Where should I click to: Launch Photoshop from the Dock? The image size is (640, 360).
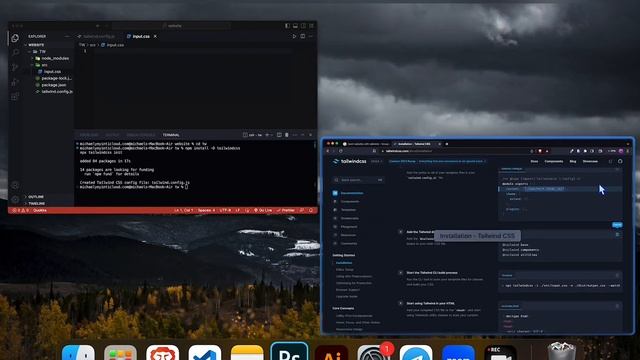coord(289,352)
